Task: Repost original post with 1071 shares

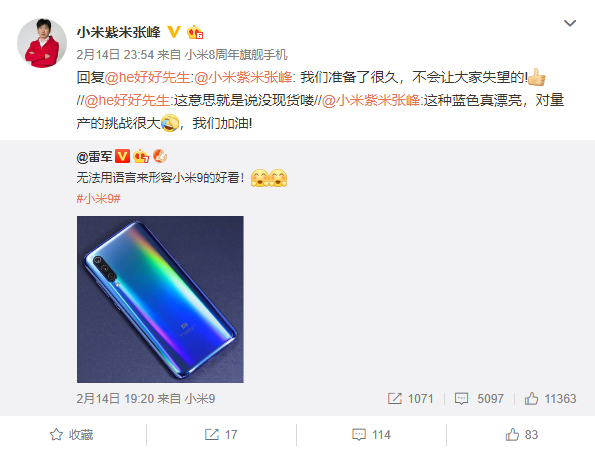Action: pos(411,398)
